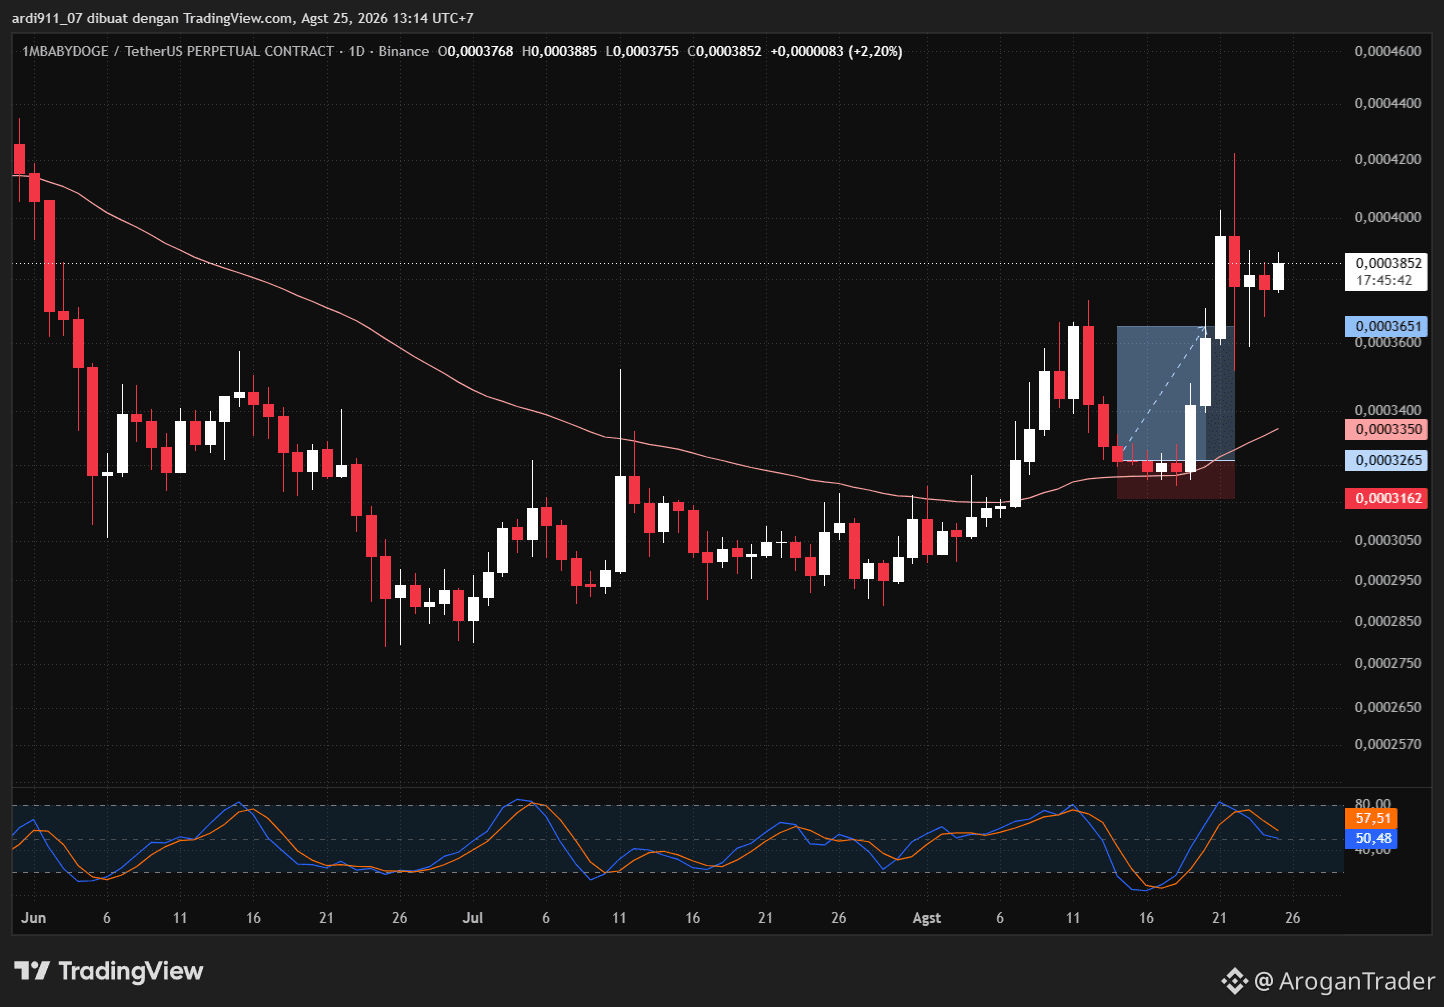Click the 0,0003050 price axis label
This screenshot has width=1444, height=1007.
click(x=1388, y=540)
